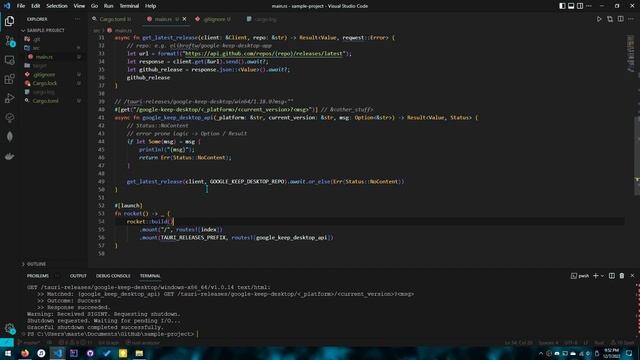640x360 pixels.
Task: Collapse the SAMPLE-PROJECT folder section
Action: point(45,30)
